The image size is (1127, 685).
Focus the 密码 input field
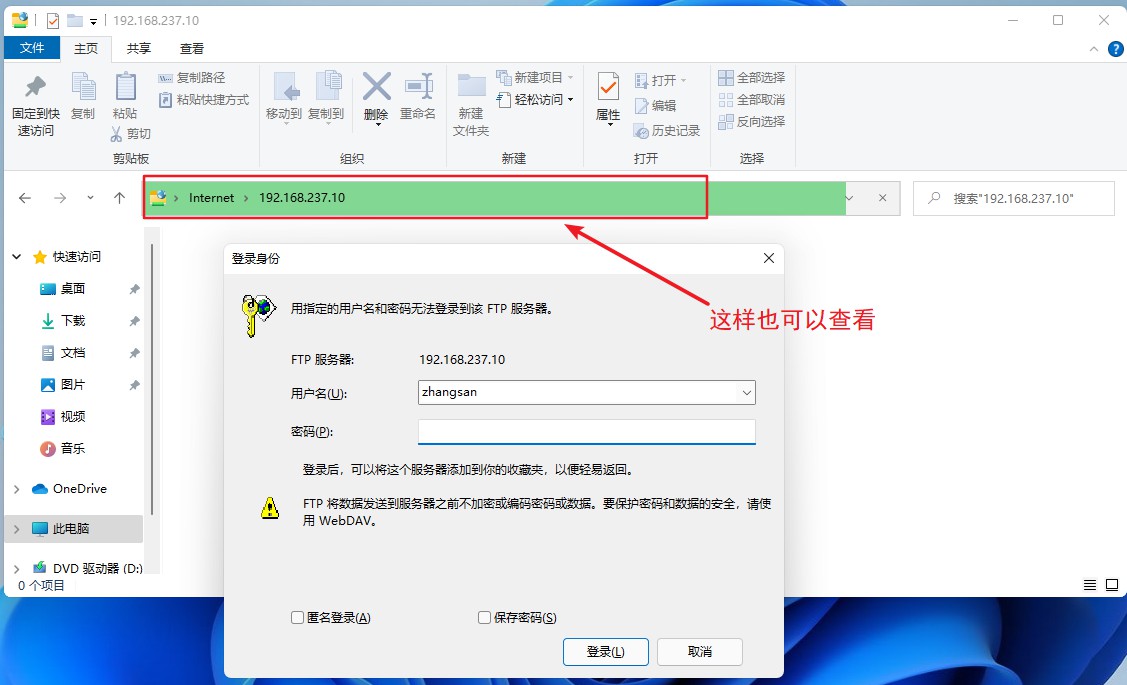point(586,431)
